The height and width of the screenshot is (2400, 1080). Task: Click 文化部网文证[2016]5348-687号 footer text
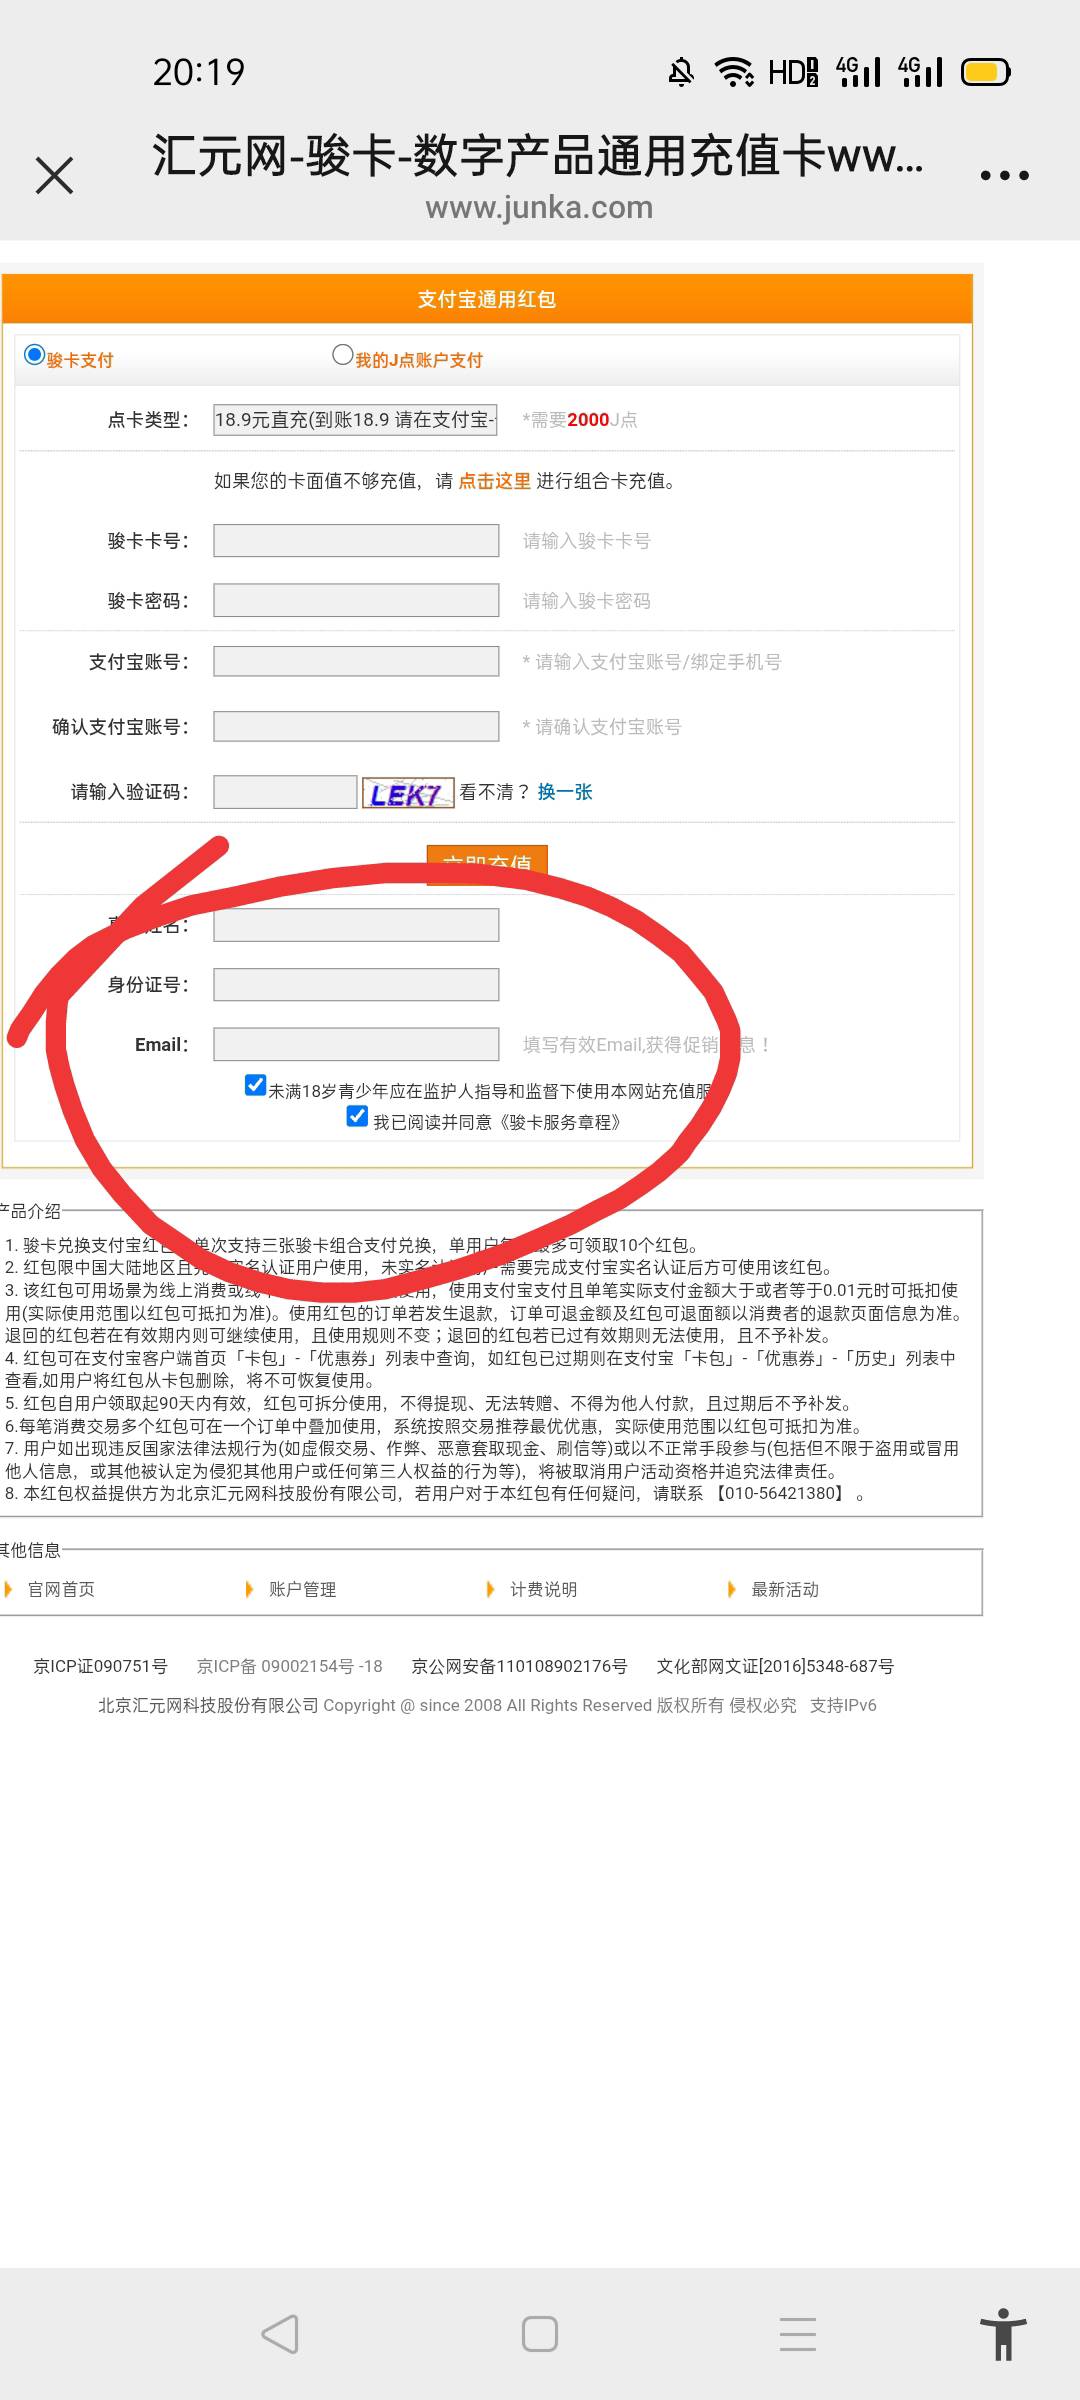click(775, 1666)
